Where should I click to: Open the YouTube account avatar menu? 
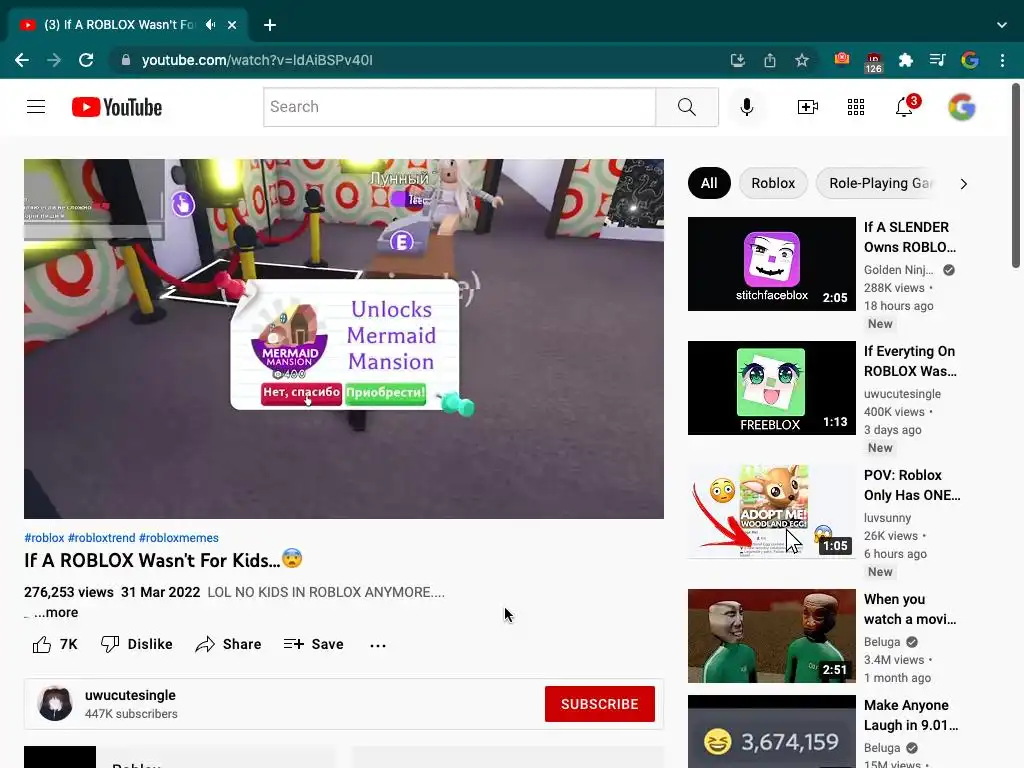pyautogui.click(x=962, y=107)
